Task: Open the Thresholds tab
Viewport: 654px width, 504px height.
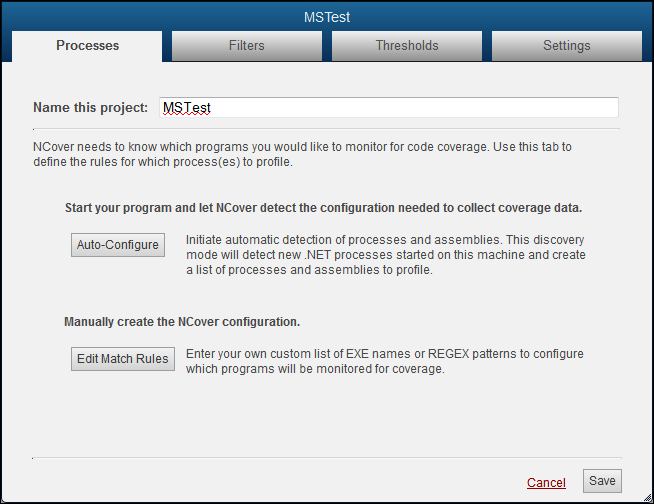Action: 407,45
